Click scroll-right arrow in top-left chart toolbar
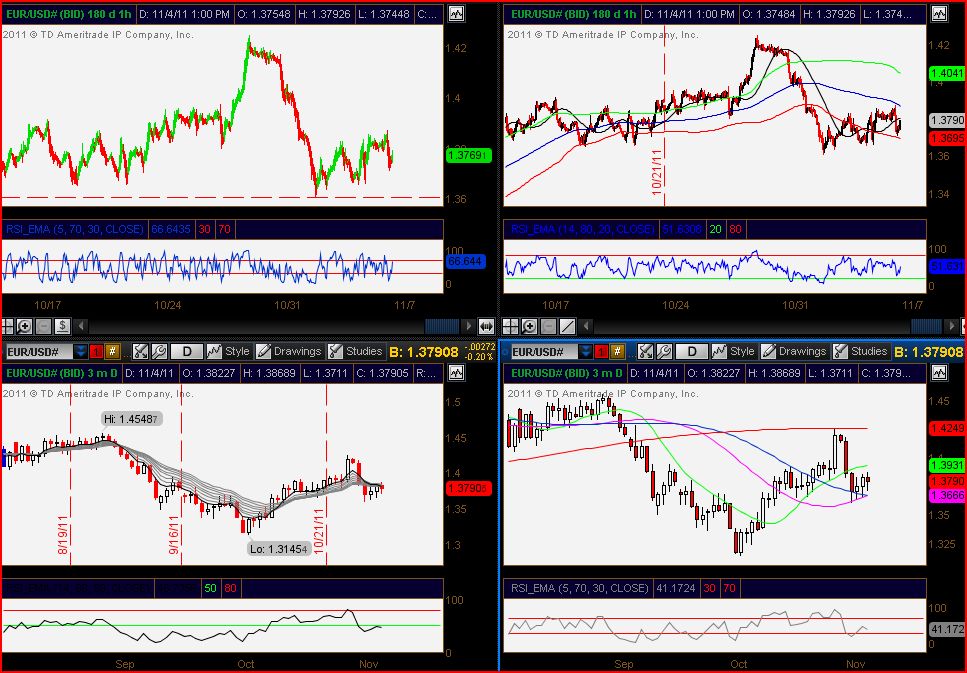The height and width of the screenshot is (673, 967). (469, 326)
